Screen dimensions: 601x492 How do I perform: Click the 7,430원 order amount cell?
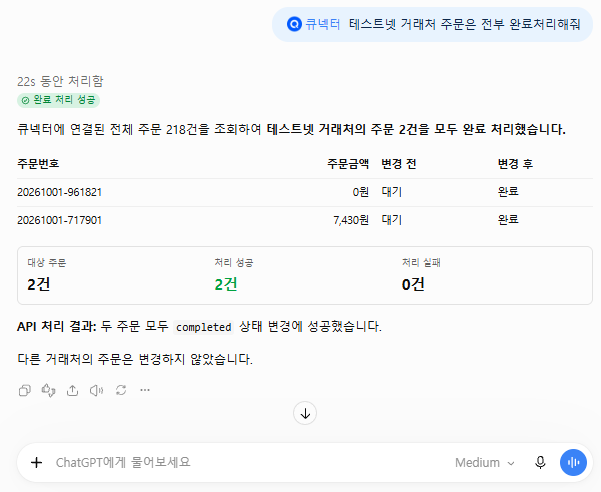[351, 220]
